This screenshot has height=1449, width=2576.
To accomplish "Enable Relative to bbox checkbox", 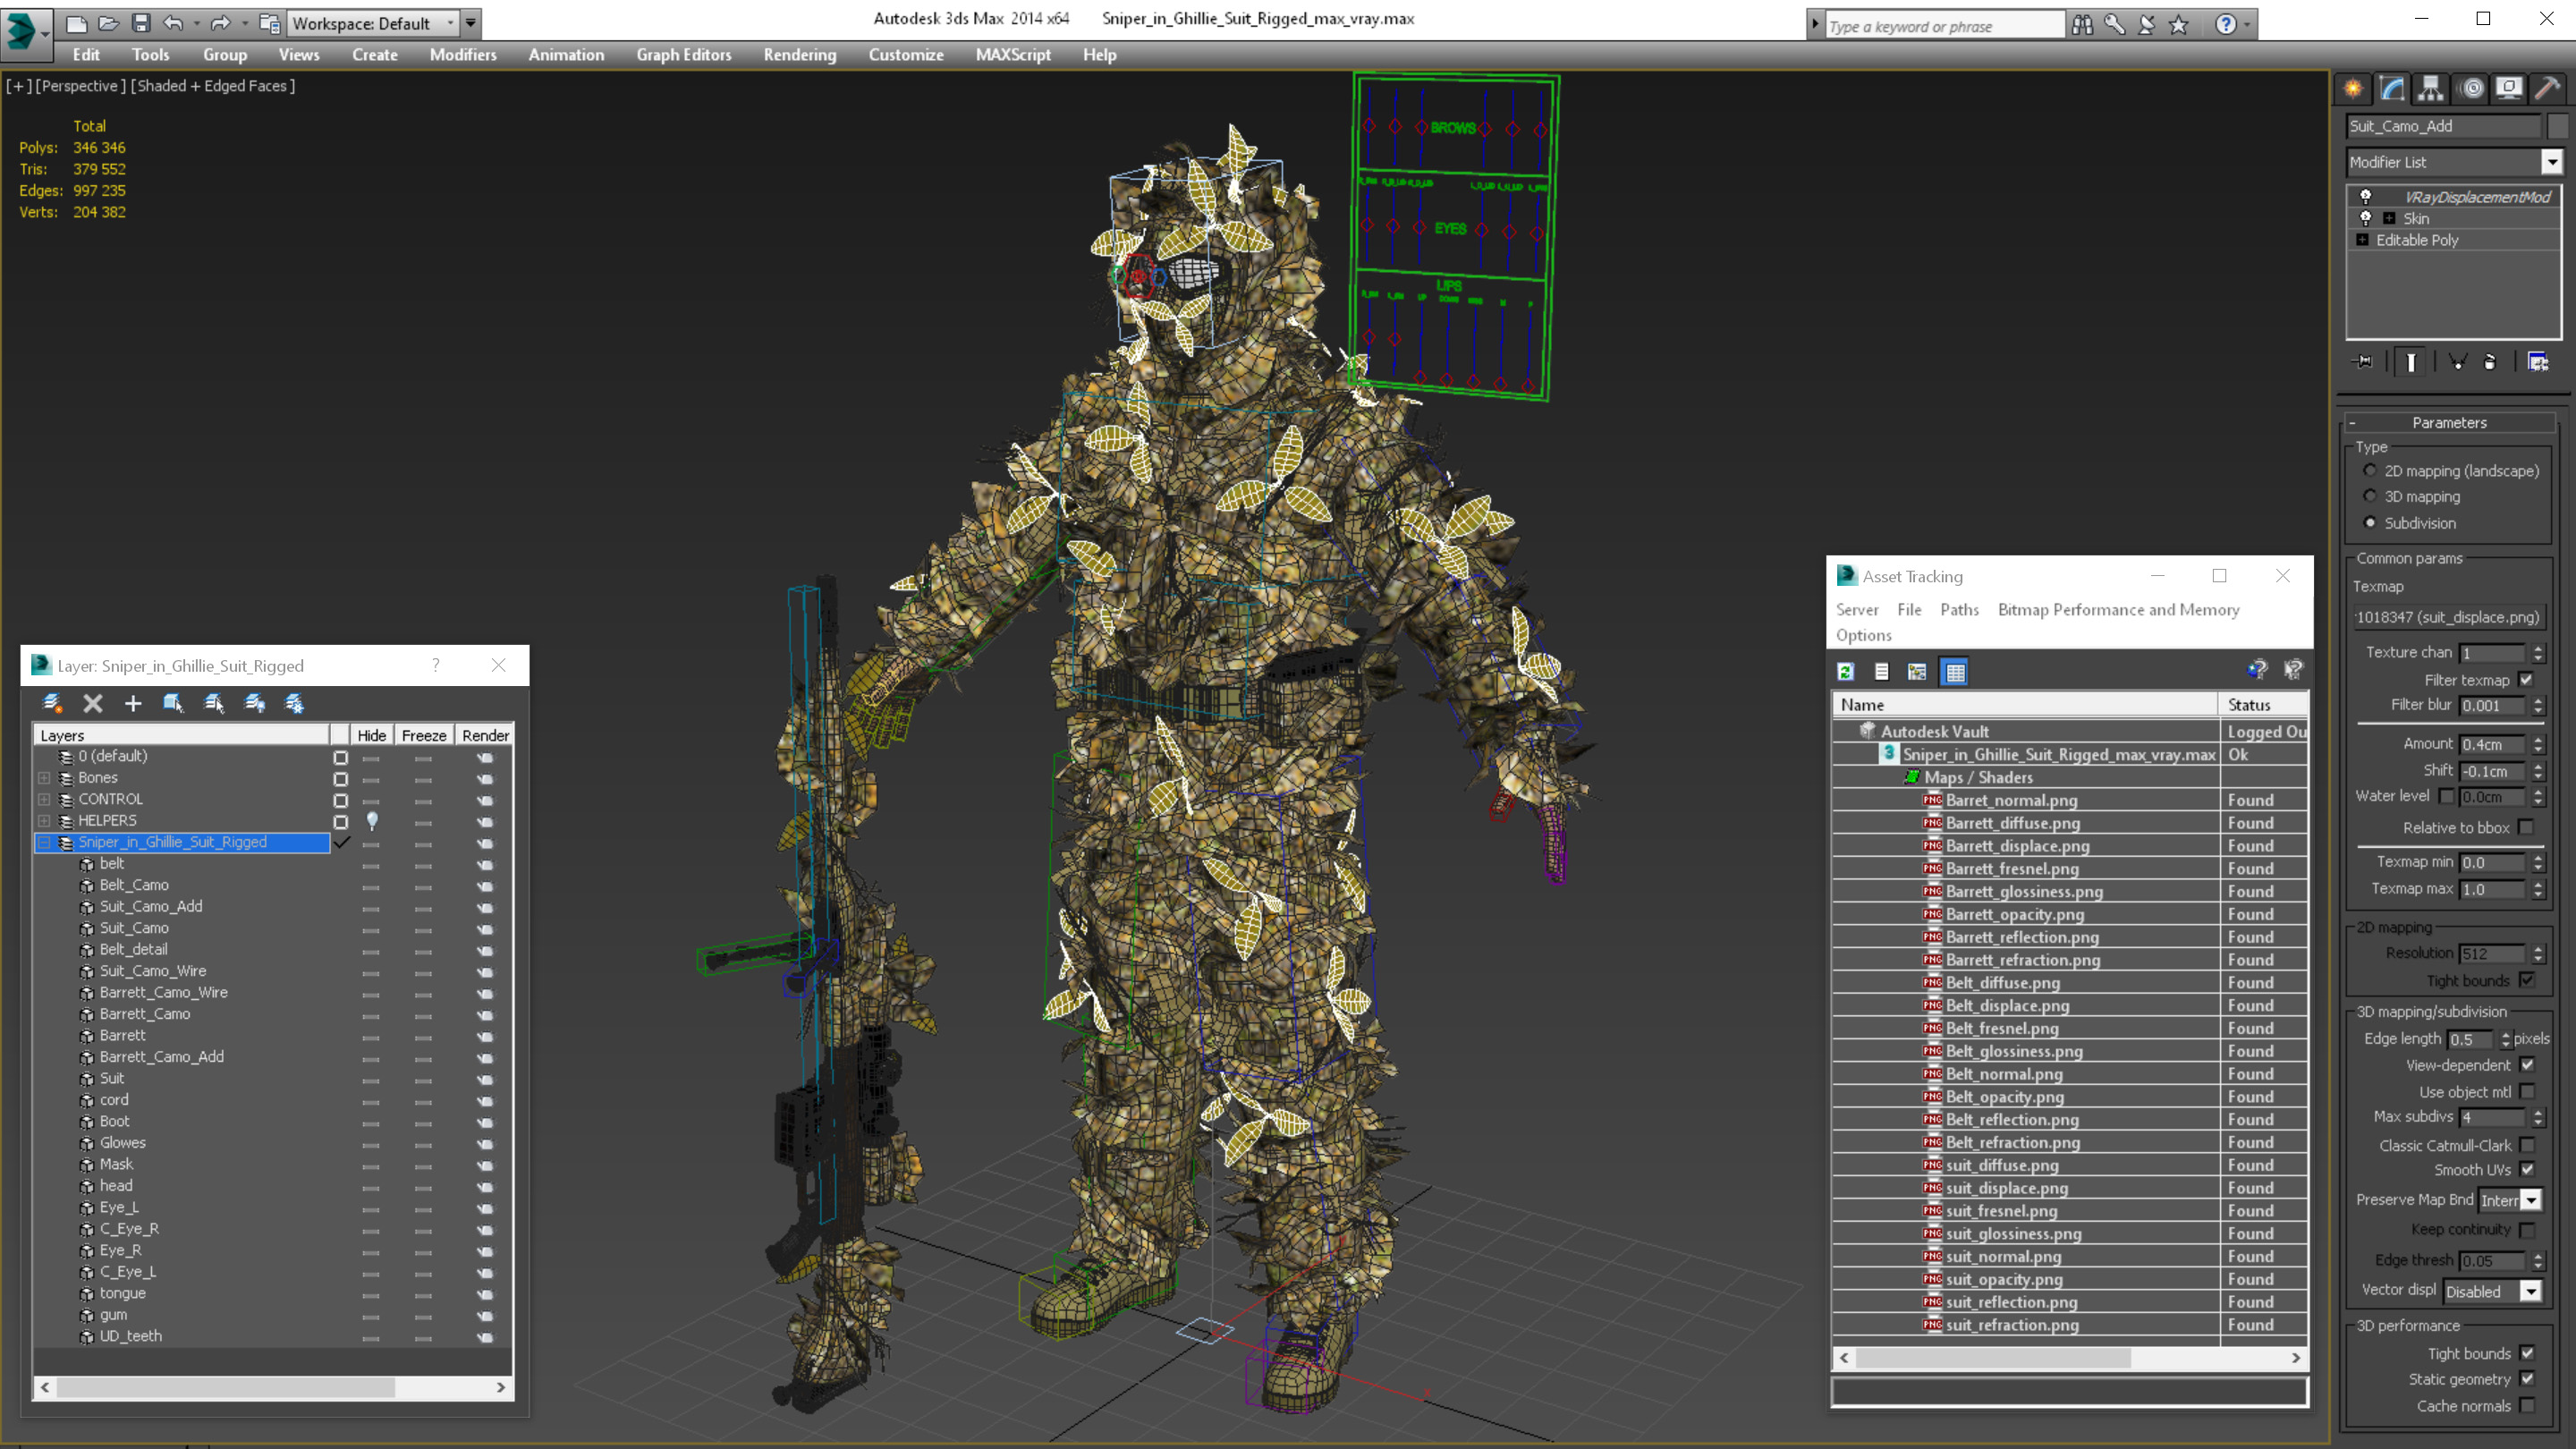I will click(2526, 827).
